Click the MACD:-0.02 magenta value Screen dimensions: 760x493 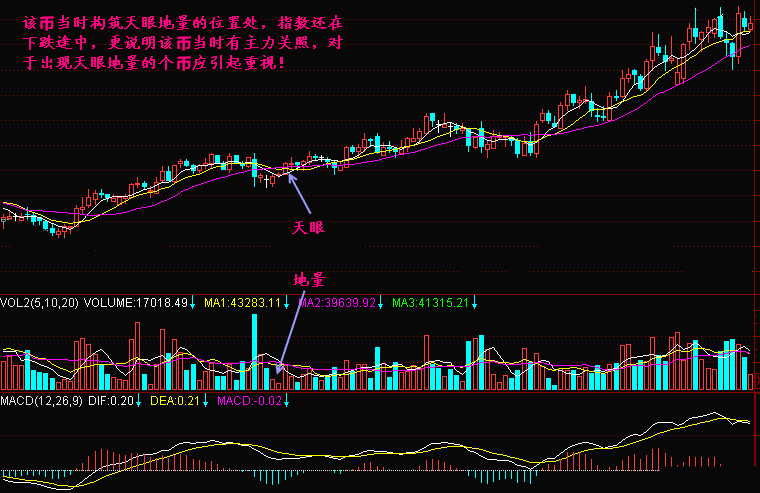tap(249, 401)
